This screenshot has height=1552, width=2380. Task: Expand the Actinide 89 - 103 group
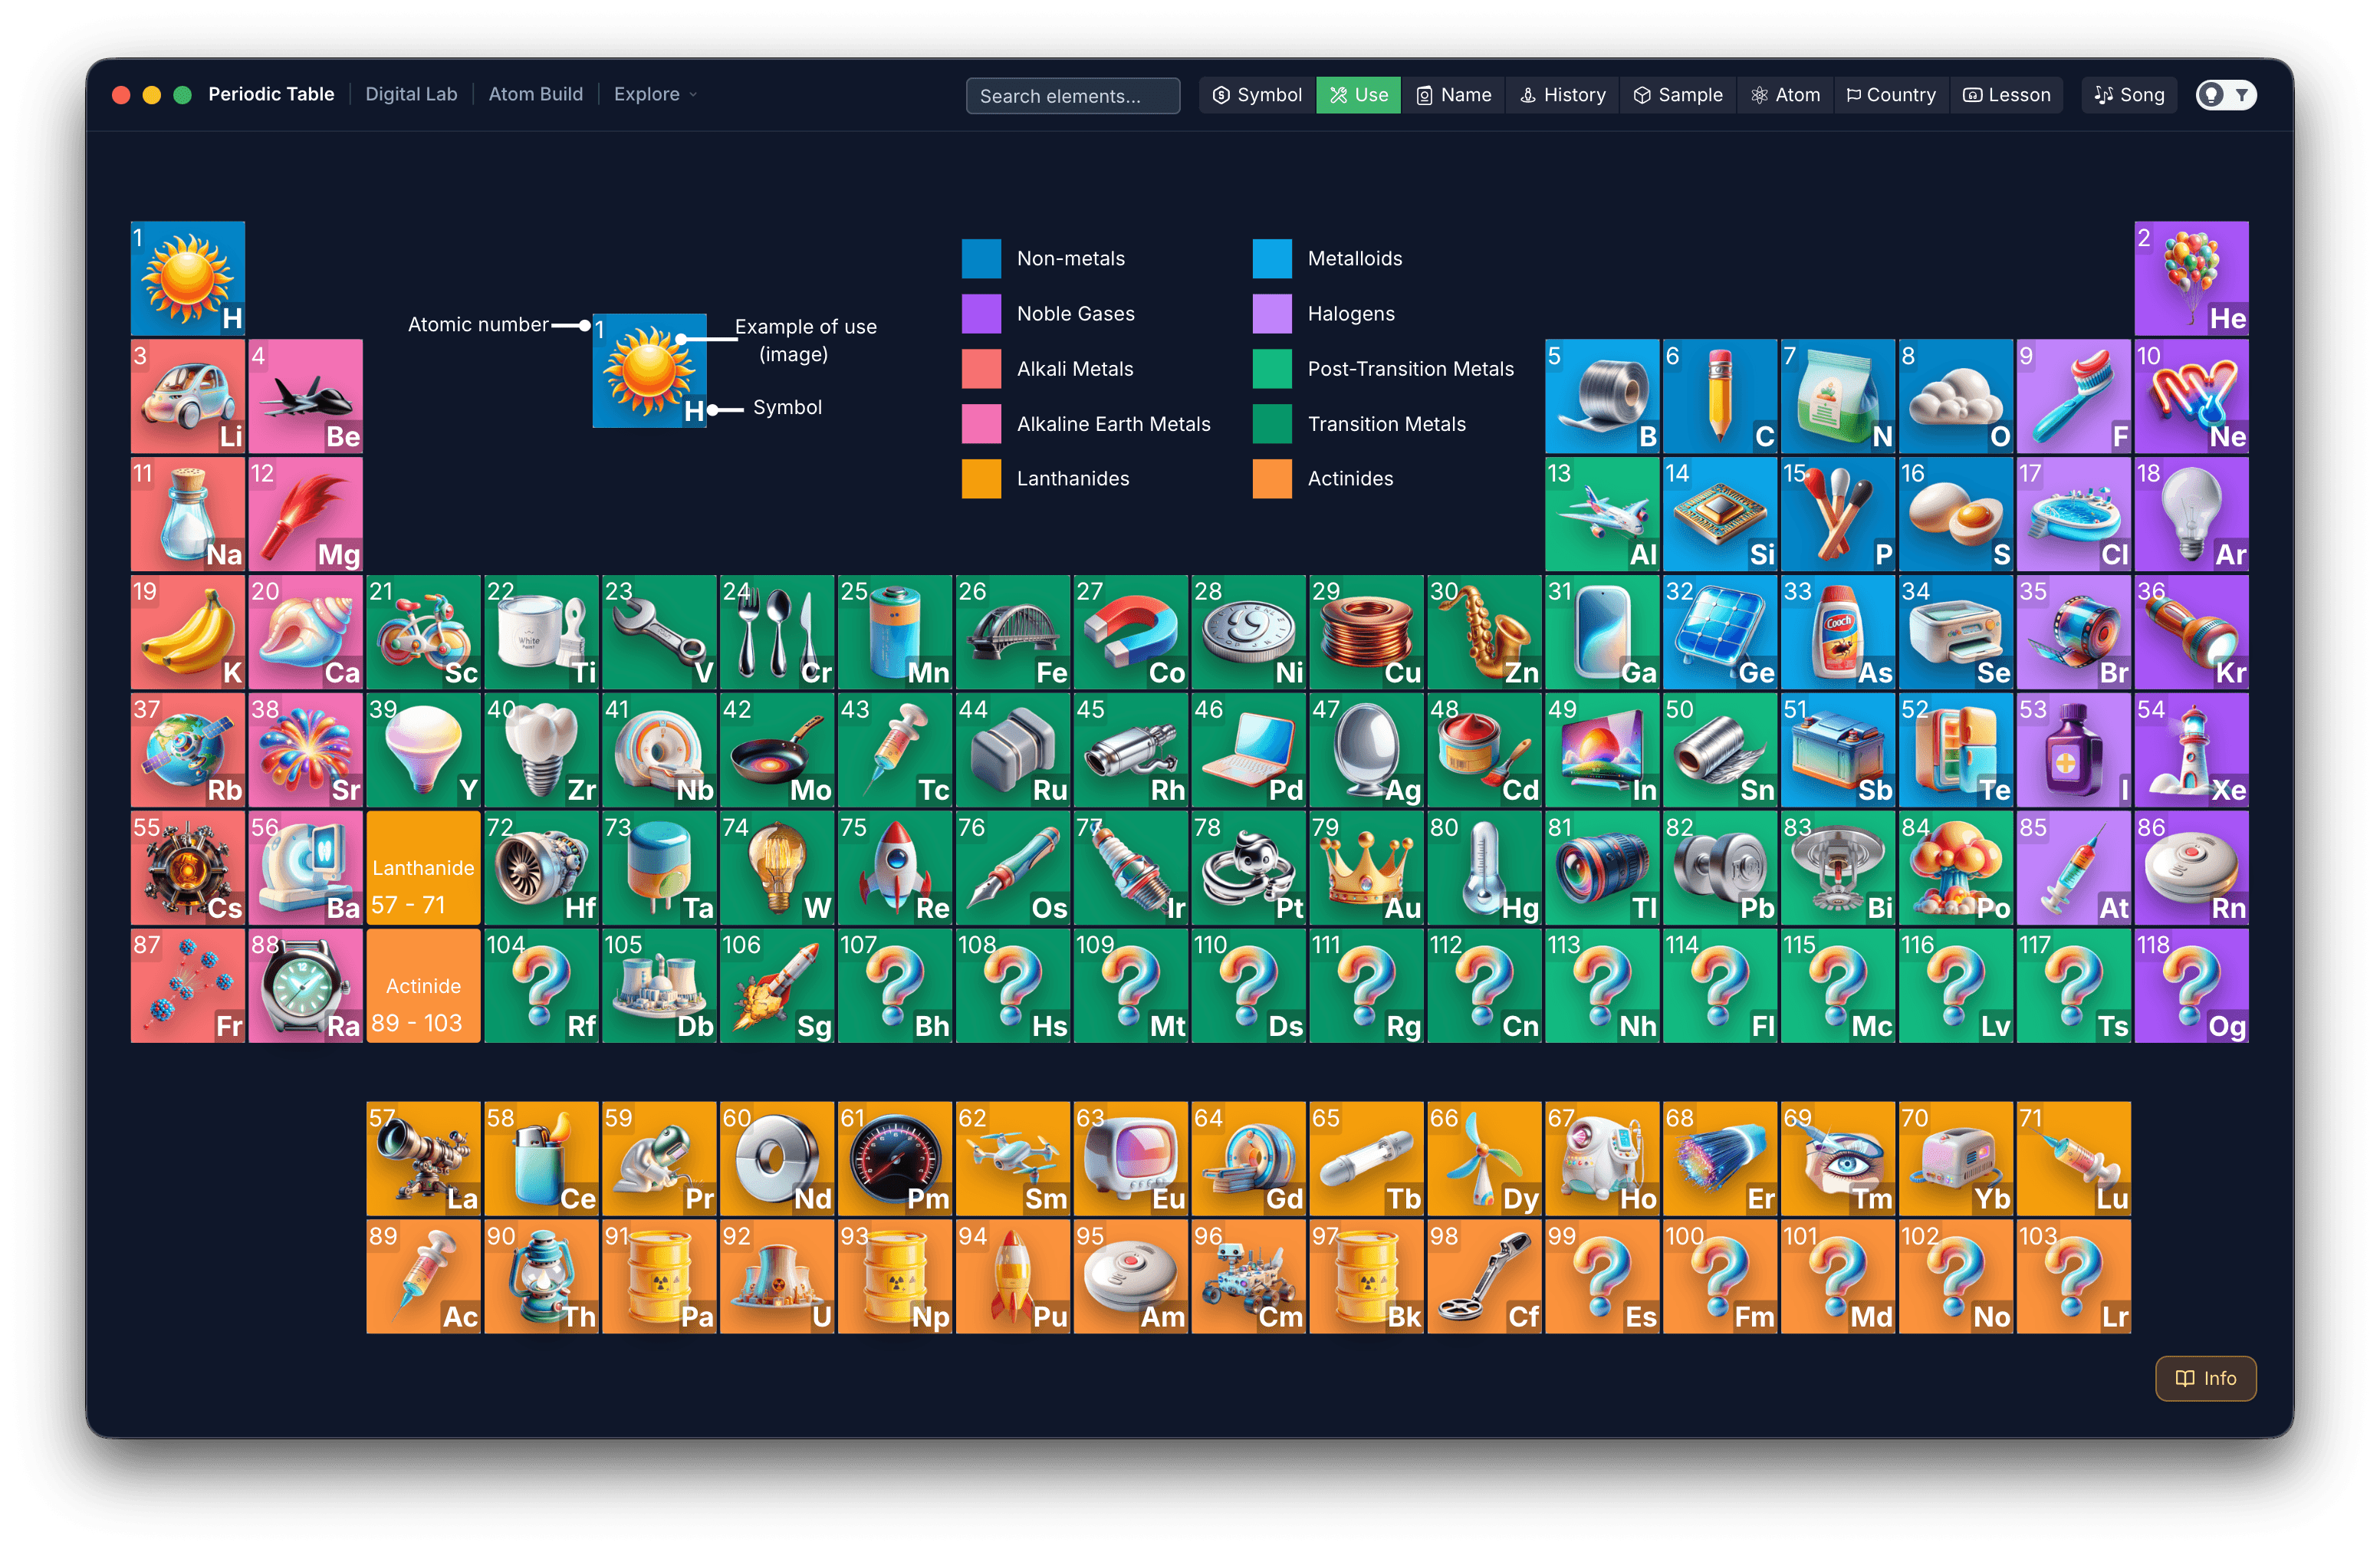pyautogui.click(x=424, y=985)
